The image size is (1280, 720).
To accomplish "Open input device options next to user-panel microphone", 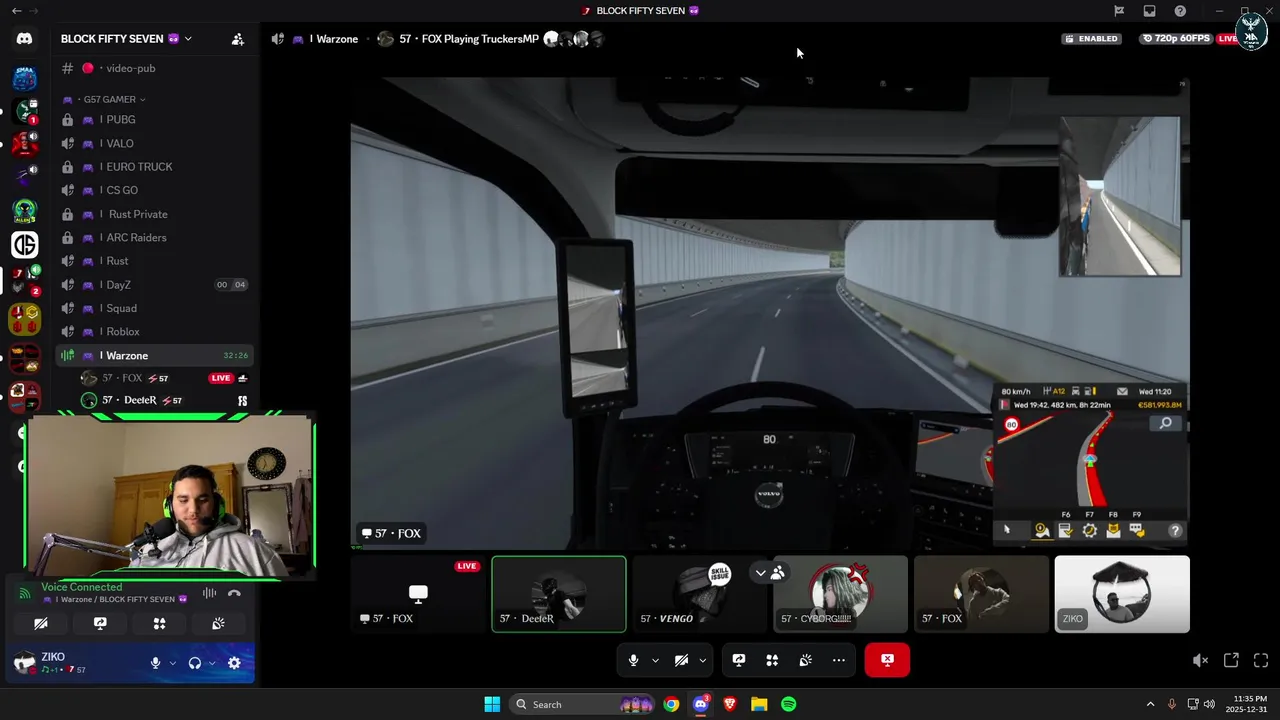I will 172,663.
